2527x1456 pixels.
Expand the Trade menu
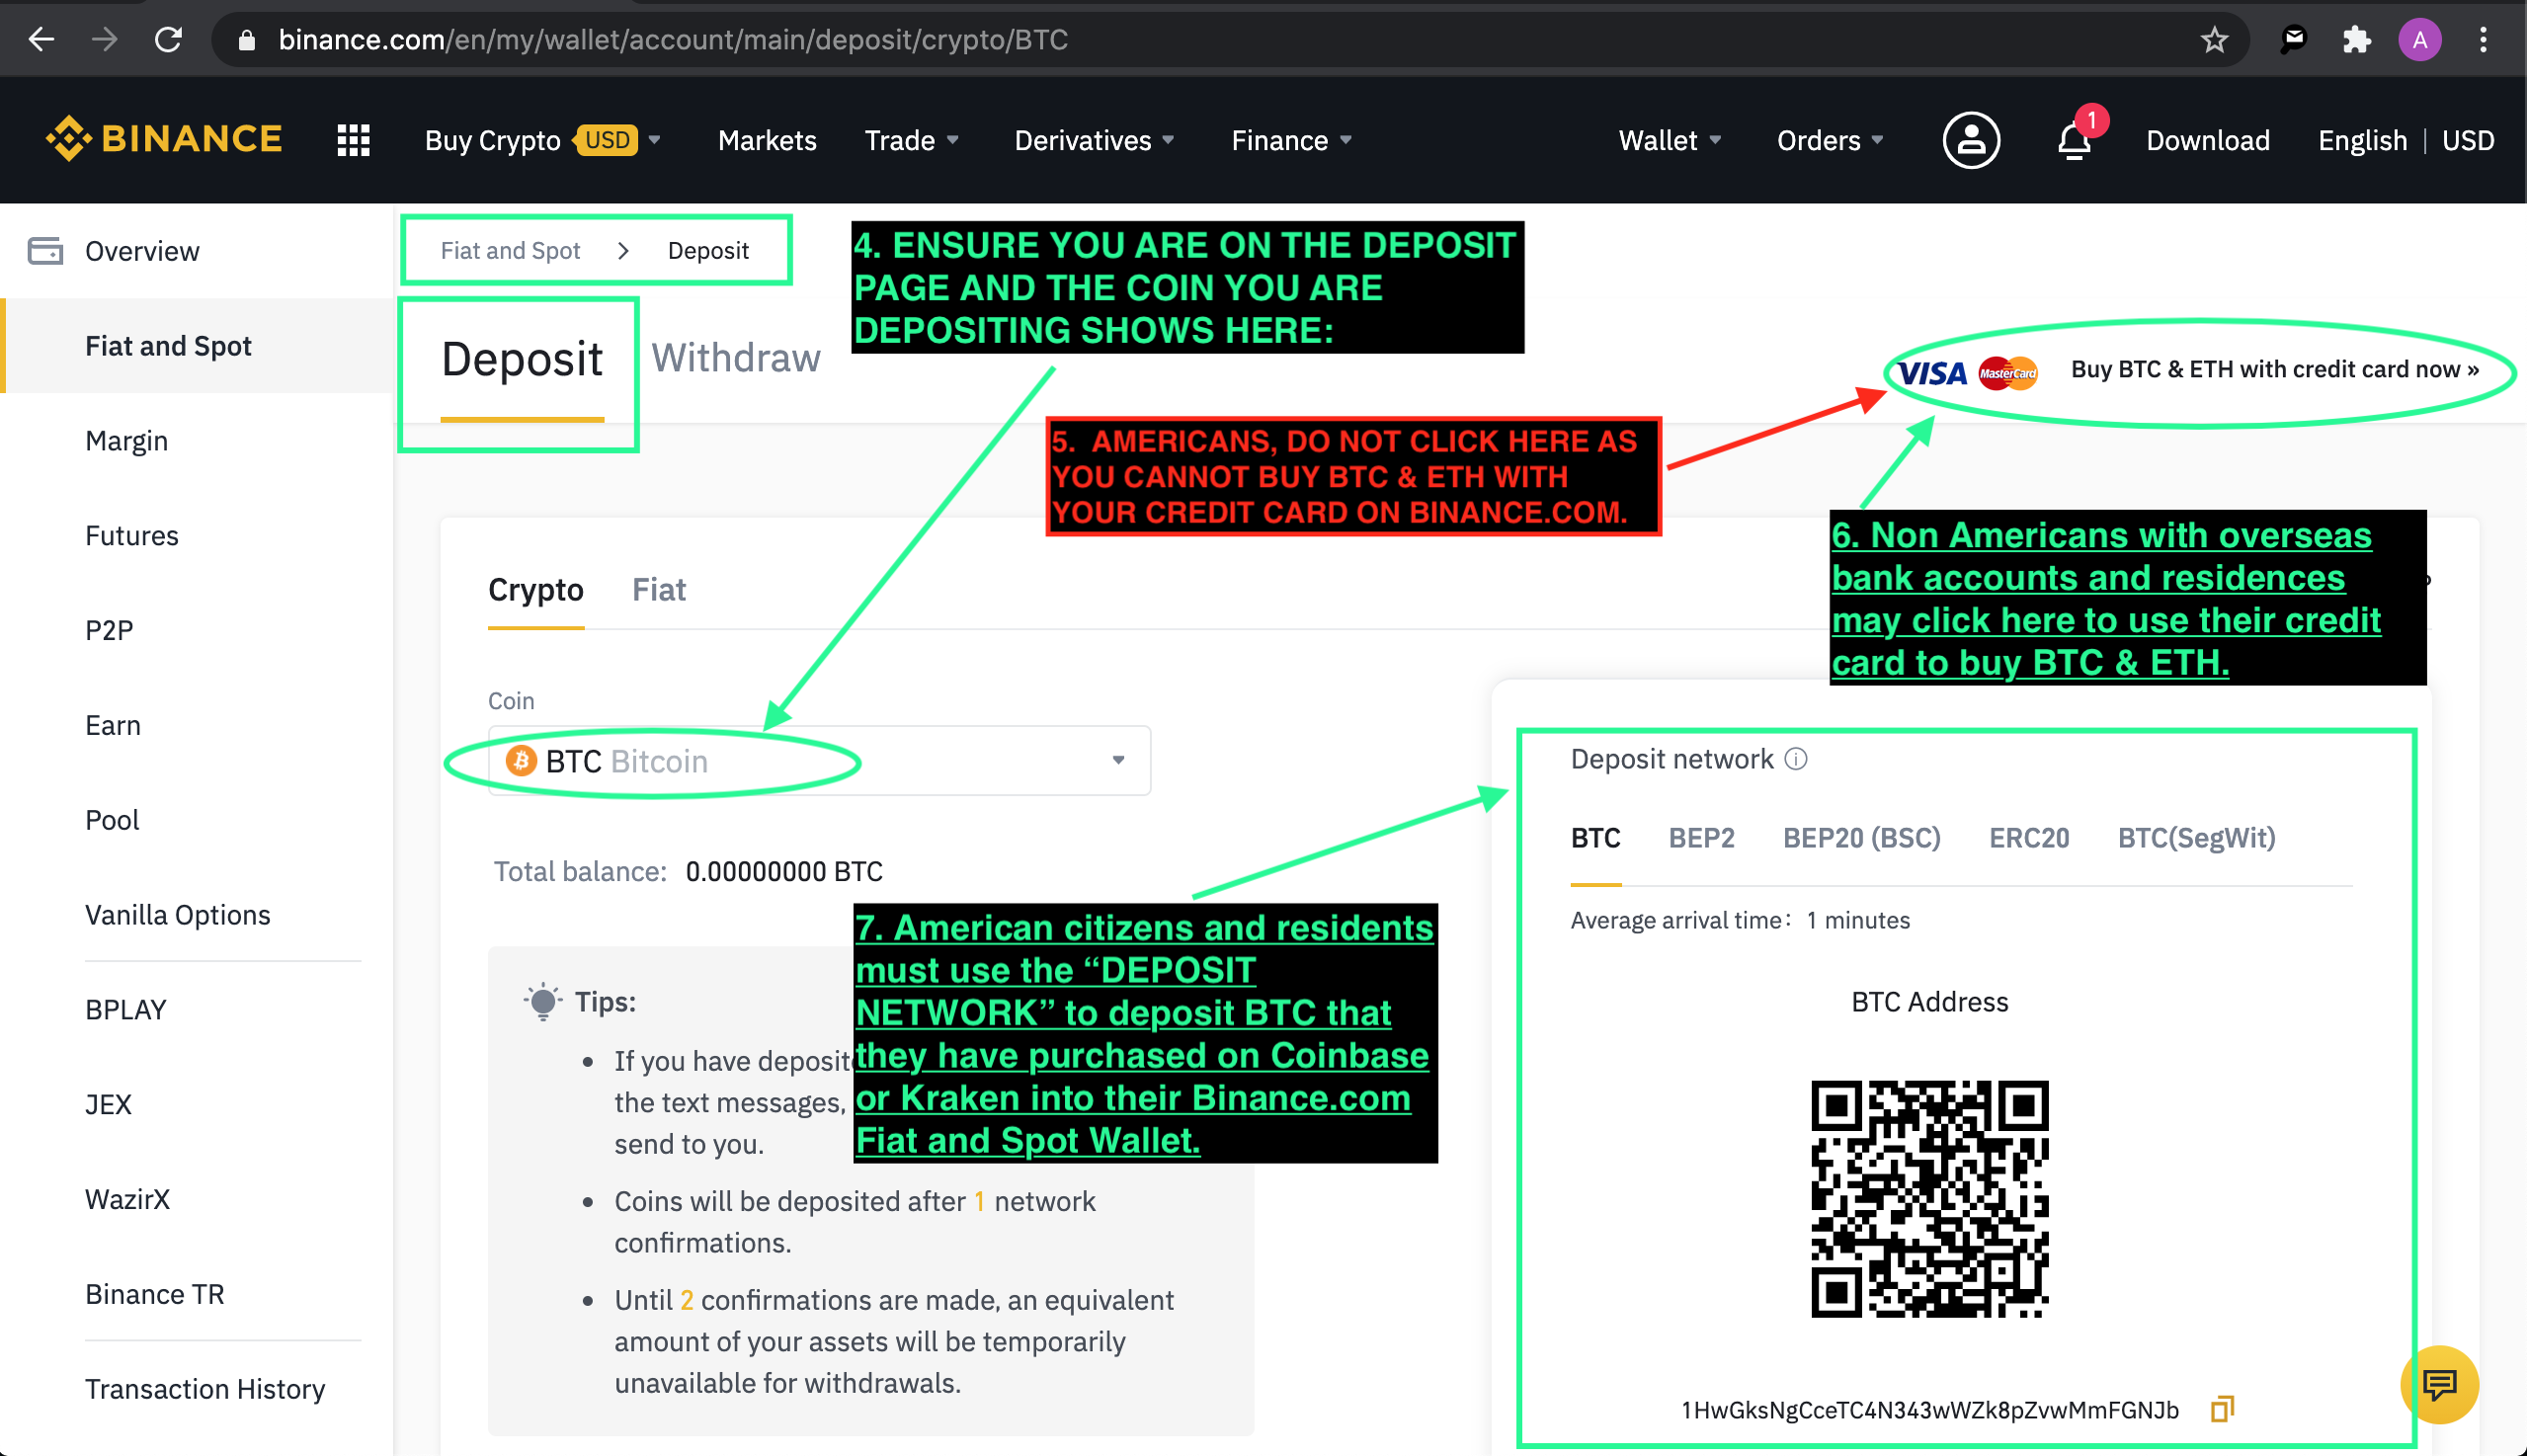click(x=911, y=140)
